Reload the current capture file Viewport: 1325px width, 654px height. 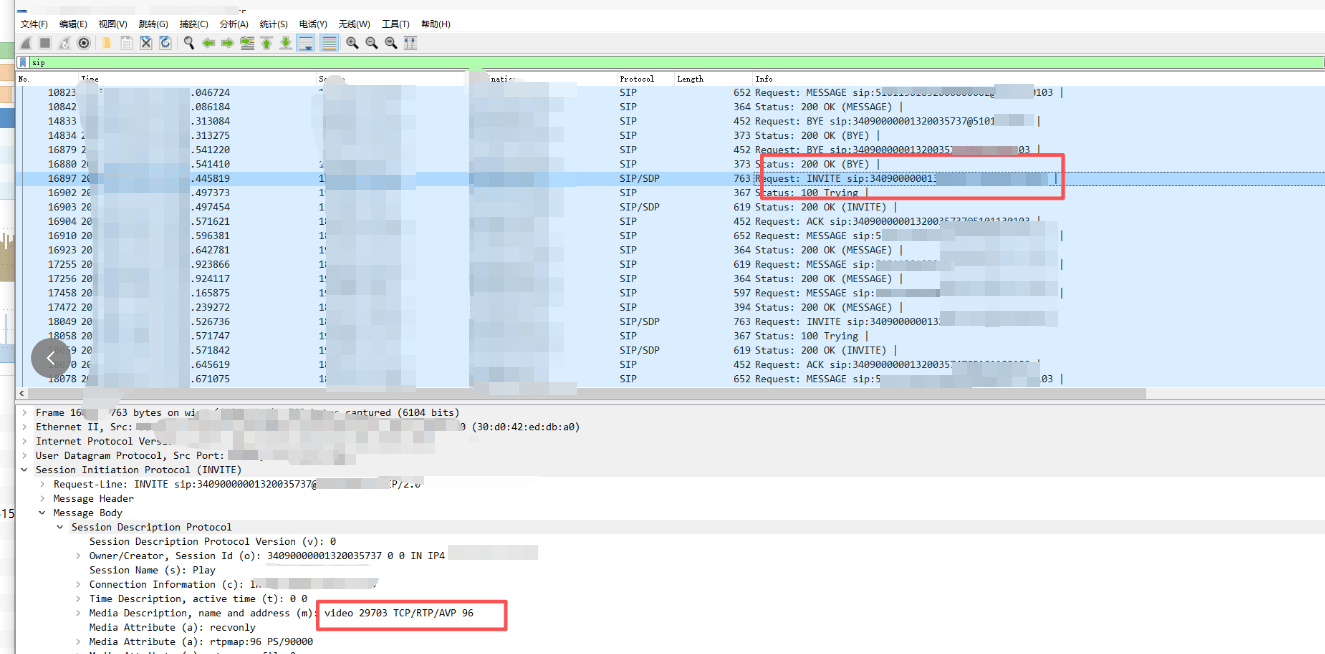pyautogui.click(x=165, y=43)
